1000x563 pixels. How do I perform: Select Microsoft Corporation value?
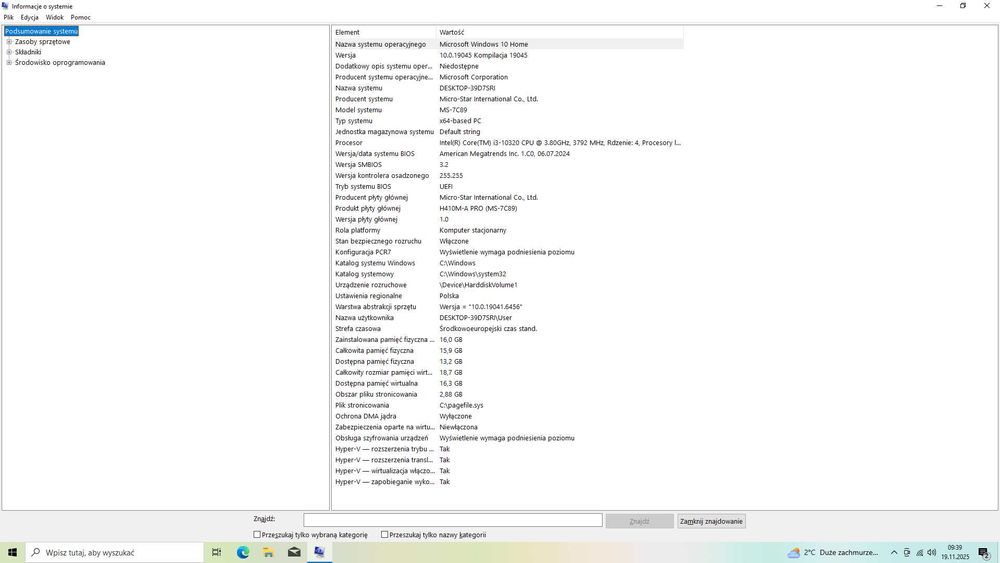click(474, 77)
